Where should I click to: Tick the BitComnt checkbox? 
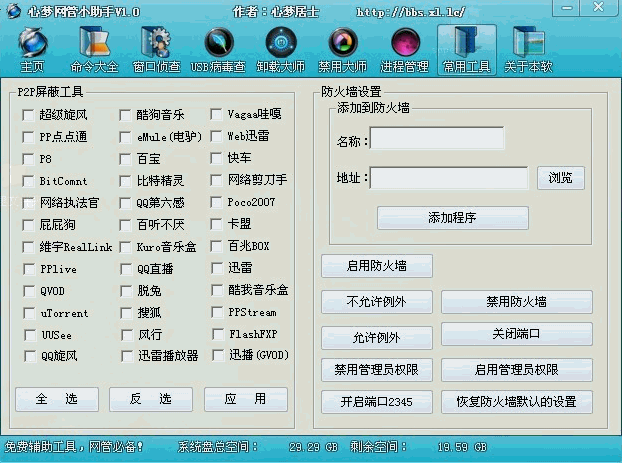tap(28, 181)
